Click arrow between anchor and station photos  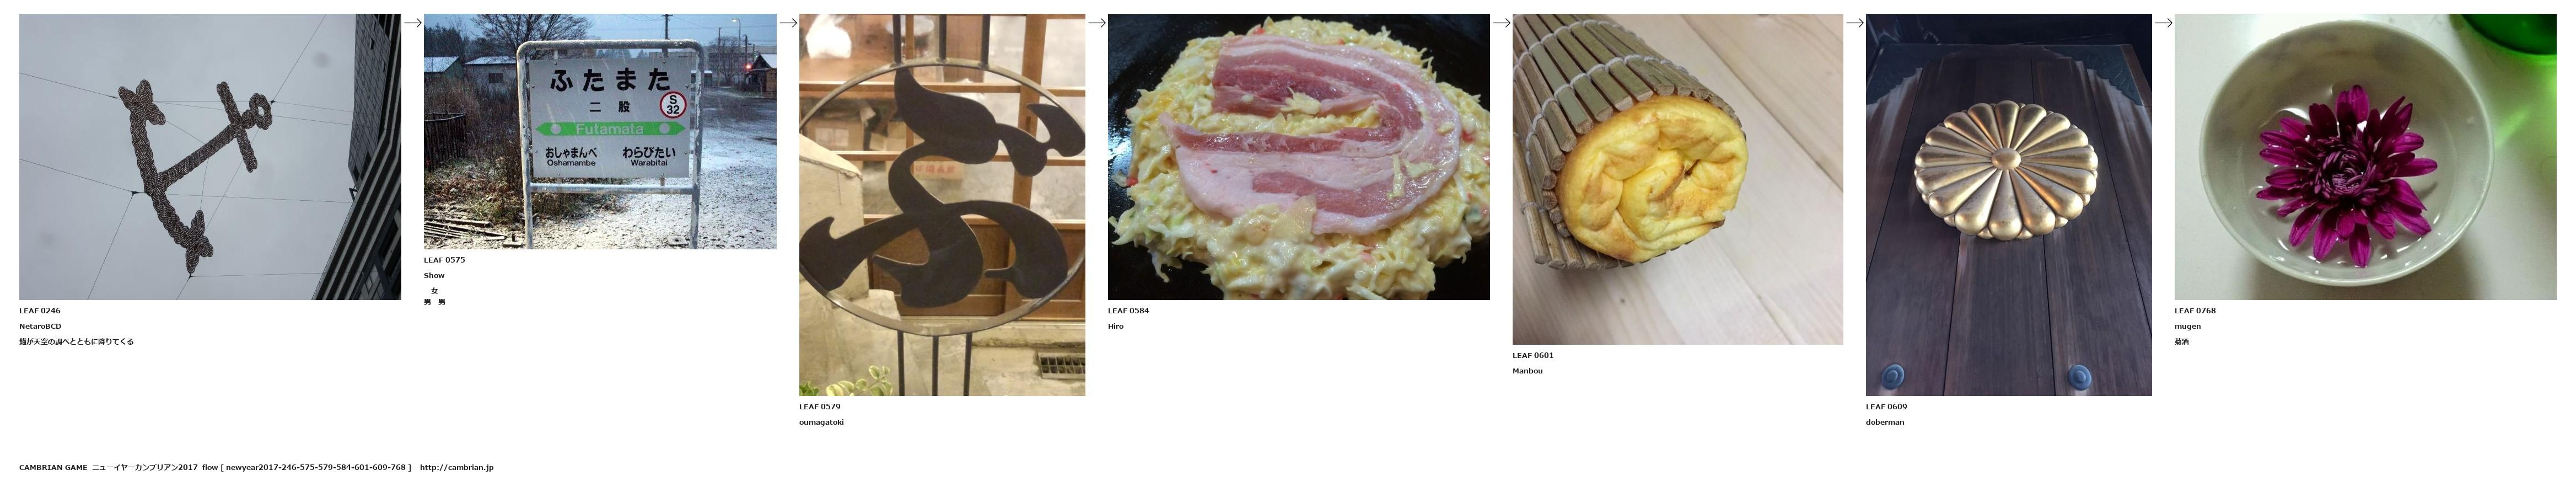click(412, 23)
